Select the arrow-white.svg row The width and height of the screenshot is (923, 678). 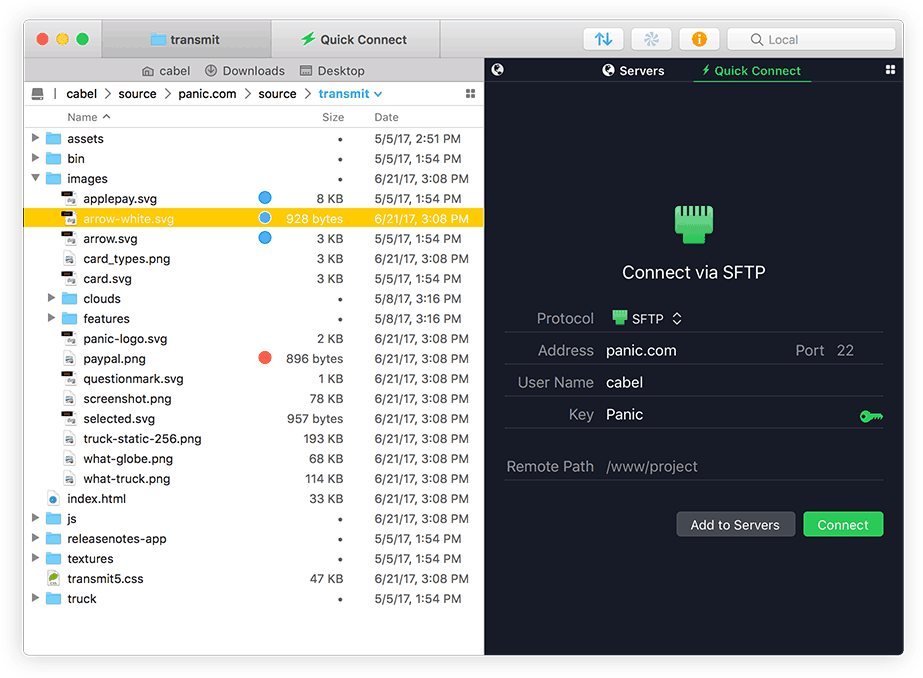(x=254, y=218)
